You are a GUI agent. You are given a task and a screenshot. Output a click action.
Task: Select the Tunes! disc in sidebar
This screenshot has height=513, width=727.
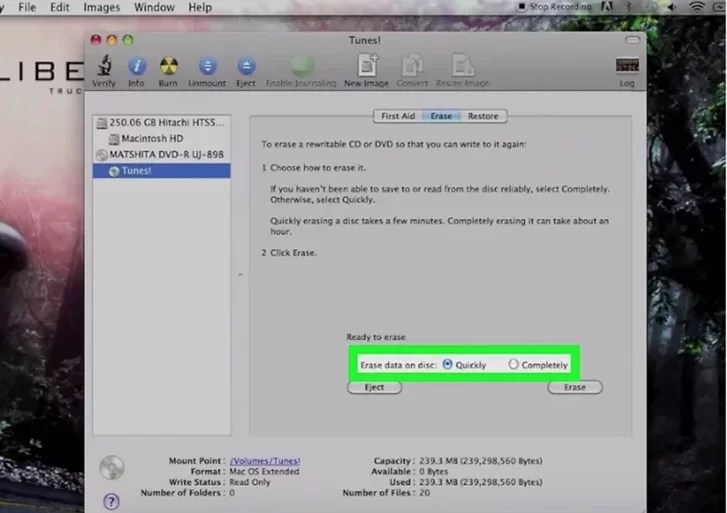[161, 171]
